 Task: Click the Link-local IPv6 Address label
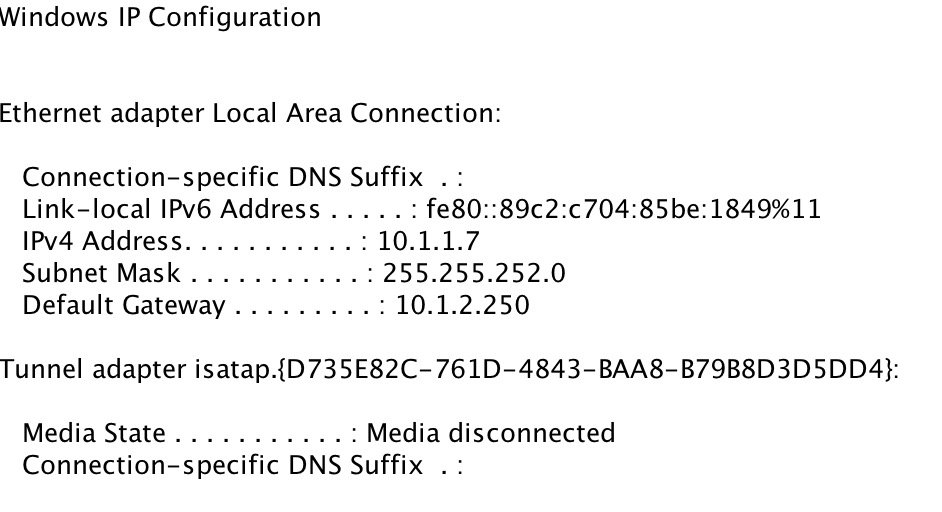[x=171, y=210]
